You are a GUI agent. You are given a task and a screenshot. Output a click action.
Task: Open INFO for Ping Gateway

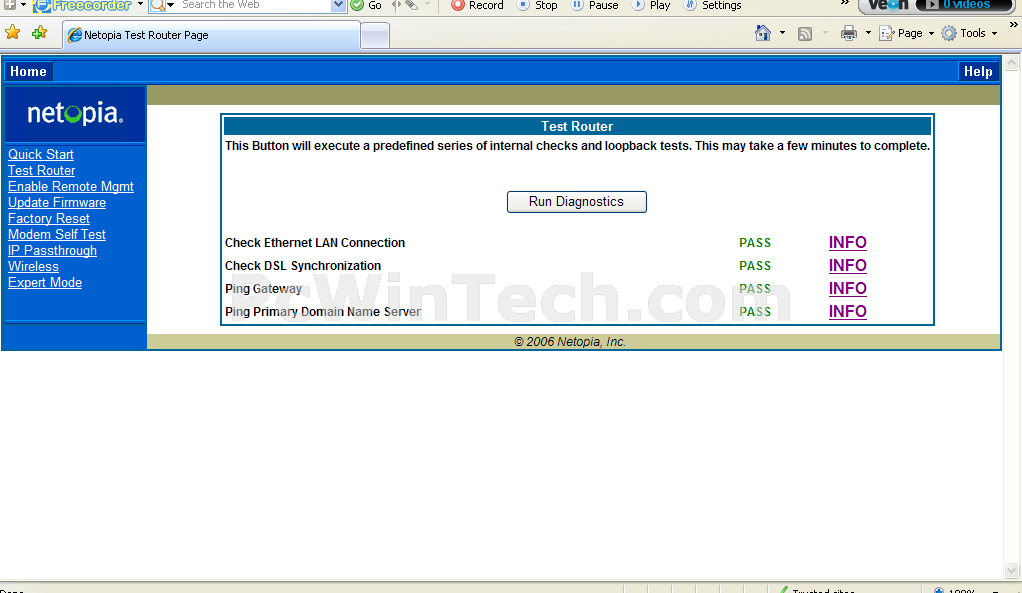point(847,289)
